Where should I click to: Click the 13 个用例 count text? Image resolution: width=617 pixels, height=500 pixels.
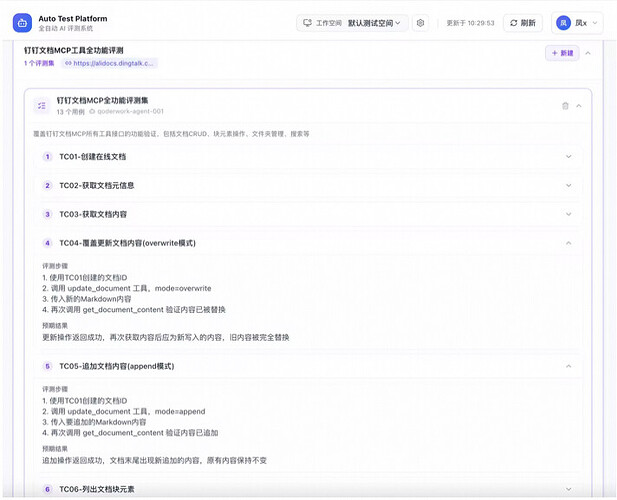[x=70, y=112]
